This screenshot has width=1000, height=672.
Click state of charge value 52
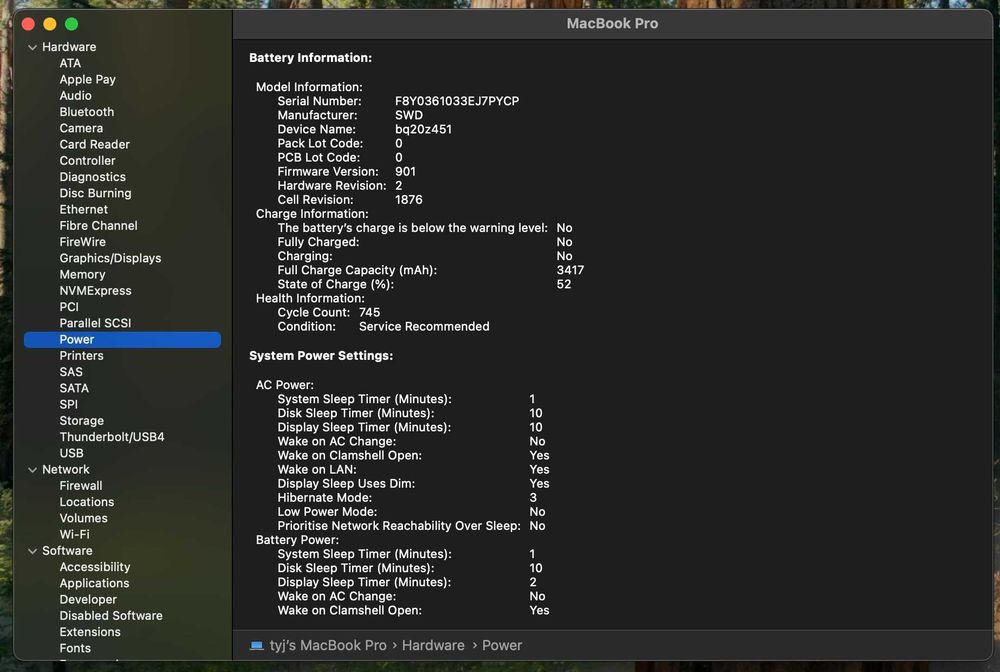[564, 284]
